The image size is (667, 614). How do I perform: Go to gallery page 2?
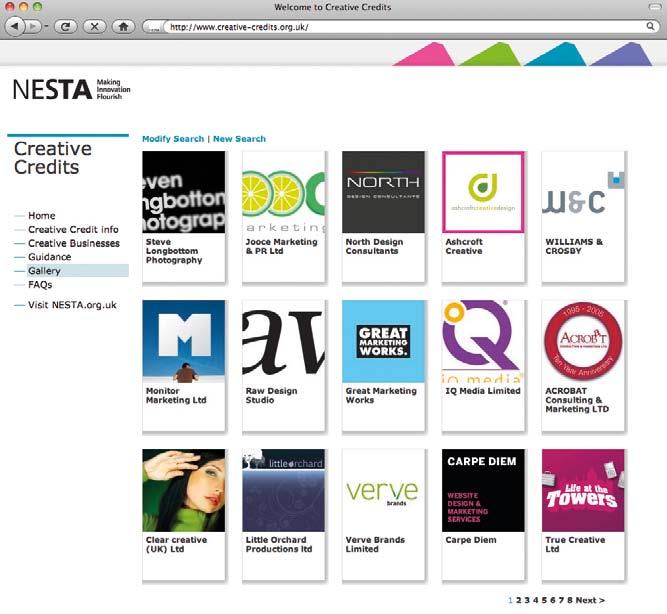[x=519, y=600]
